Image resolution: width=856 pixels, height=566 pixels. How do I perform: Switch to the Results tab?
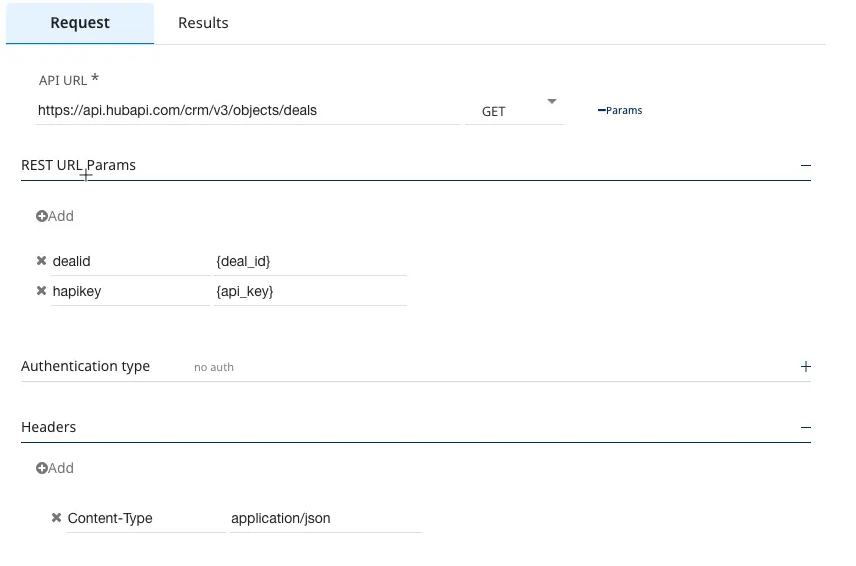(203, 23)
